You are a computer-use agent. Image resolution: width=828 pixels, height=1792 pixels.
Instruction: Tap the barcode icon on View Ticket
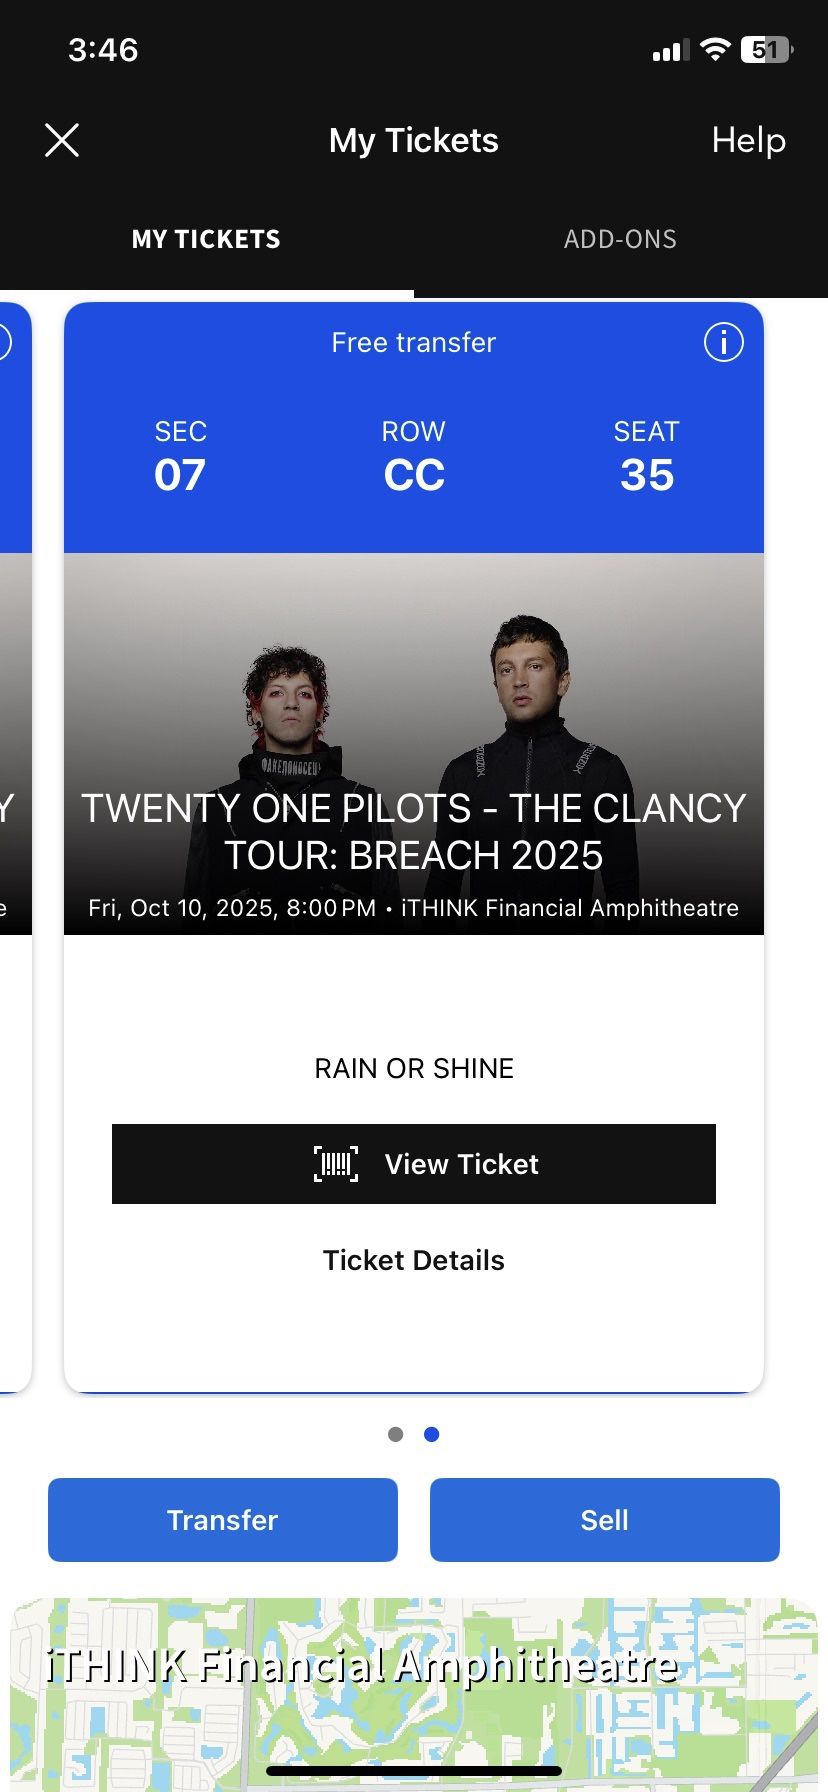(336, 1164)
